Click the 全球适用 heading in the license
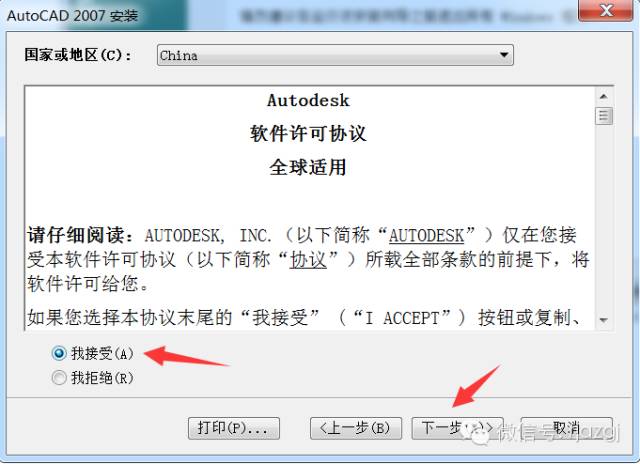The width and height of the screenshot is (640, 464). (x=308, y=167)
